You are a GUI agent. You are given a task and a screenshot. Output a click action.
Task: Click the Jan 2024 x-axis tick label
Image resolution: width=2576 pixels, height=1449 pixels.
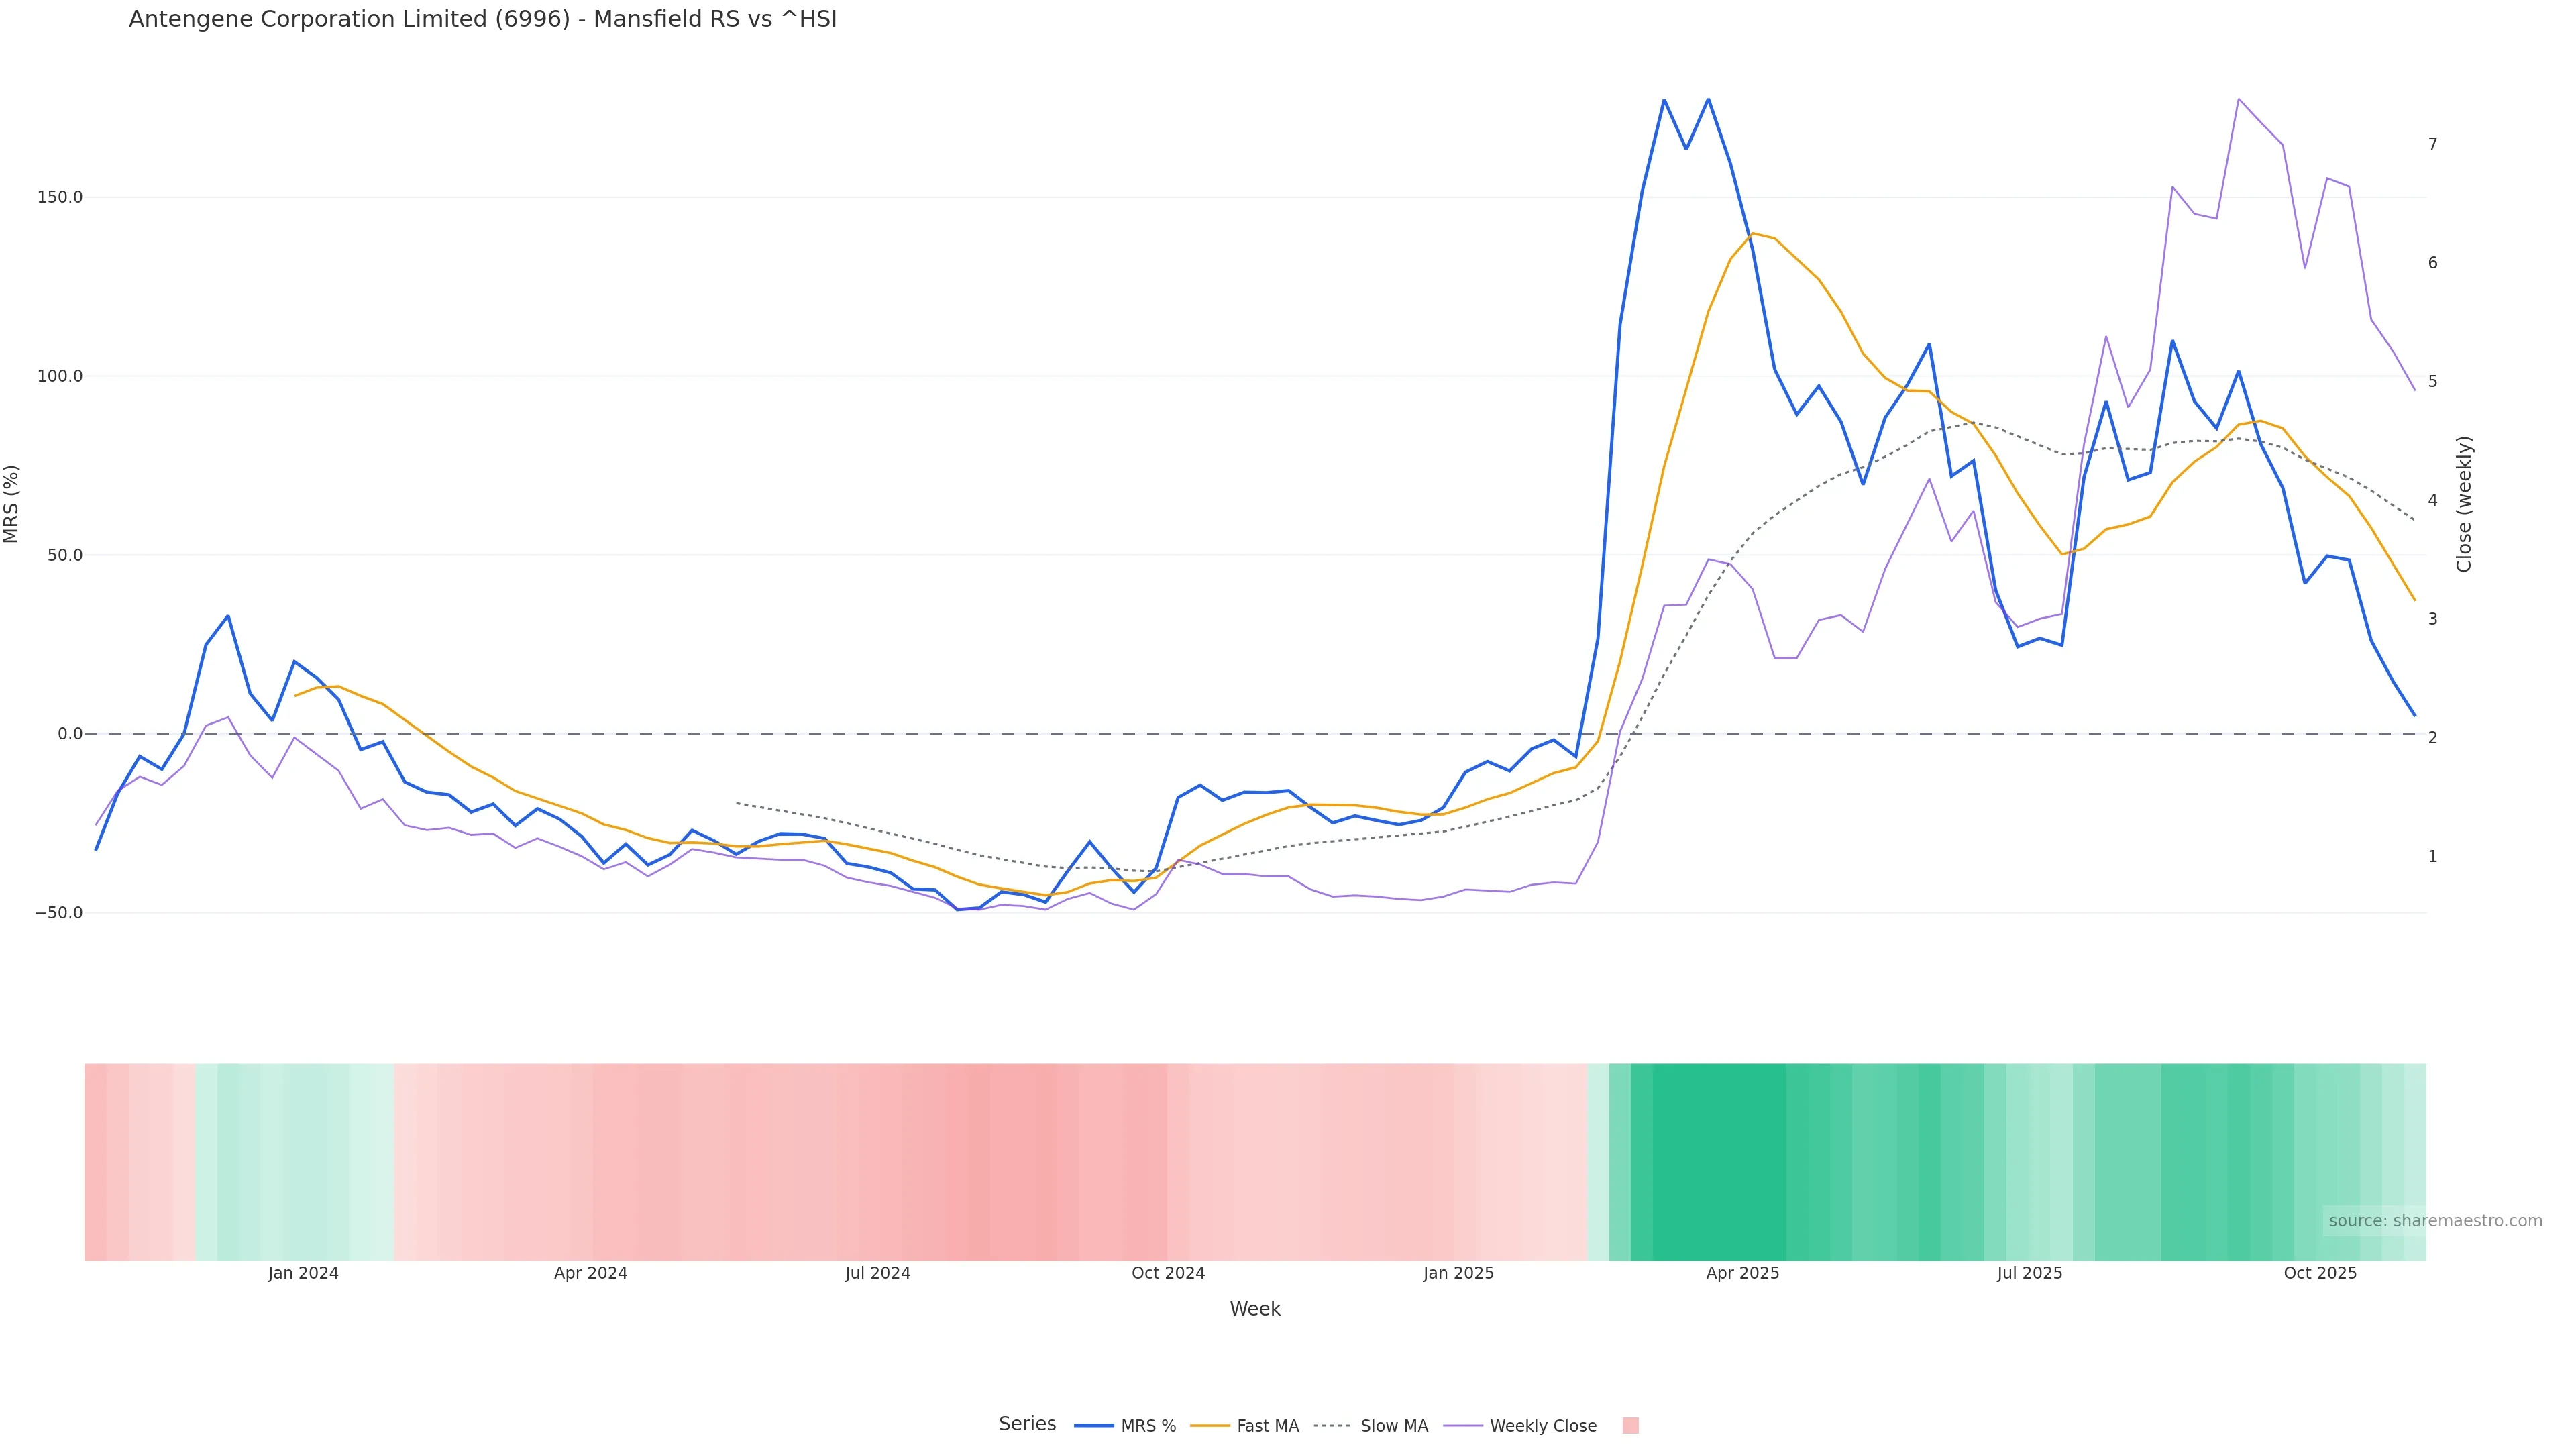(303, 1274)
